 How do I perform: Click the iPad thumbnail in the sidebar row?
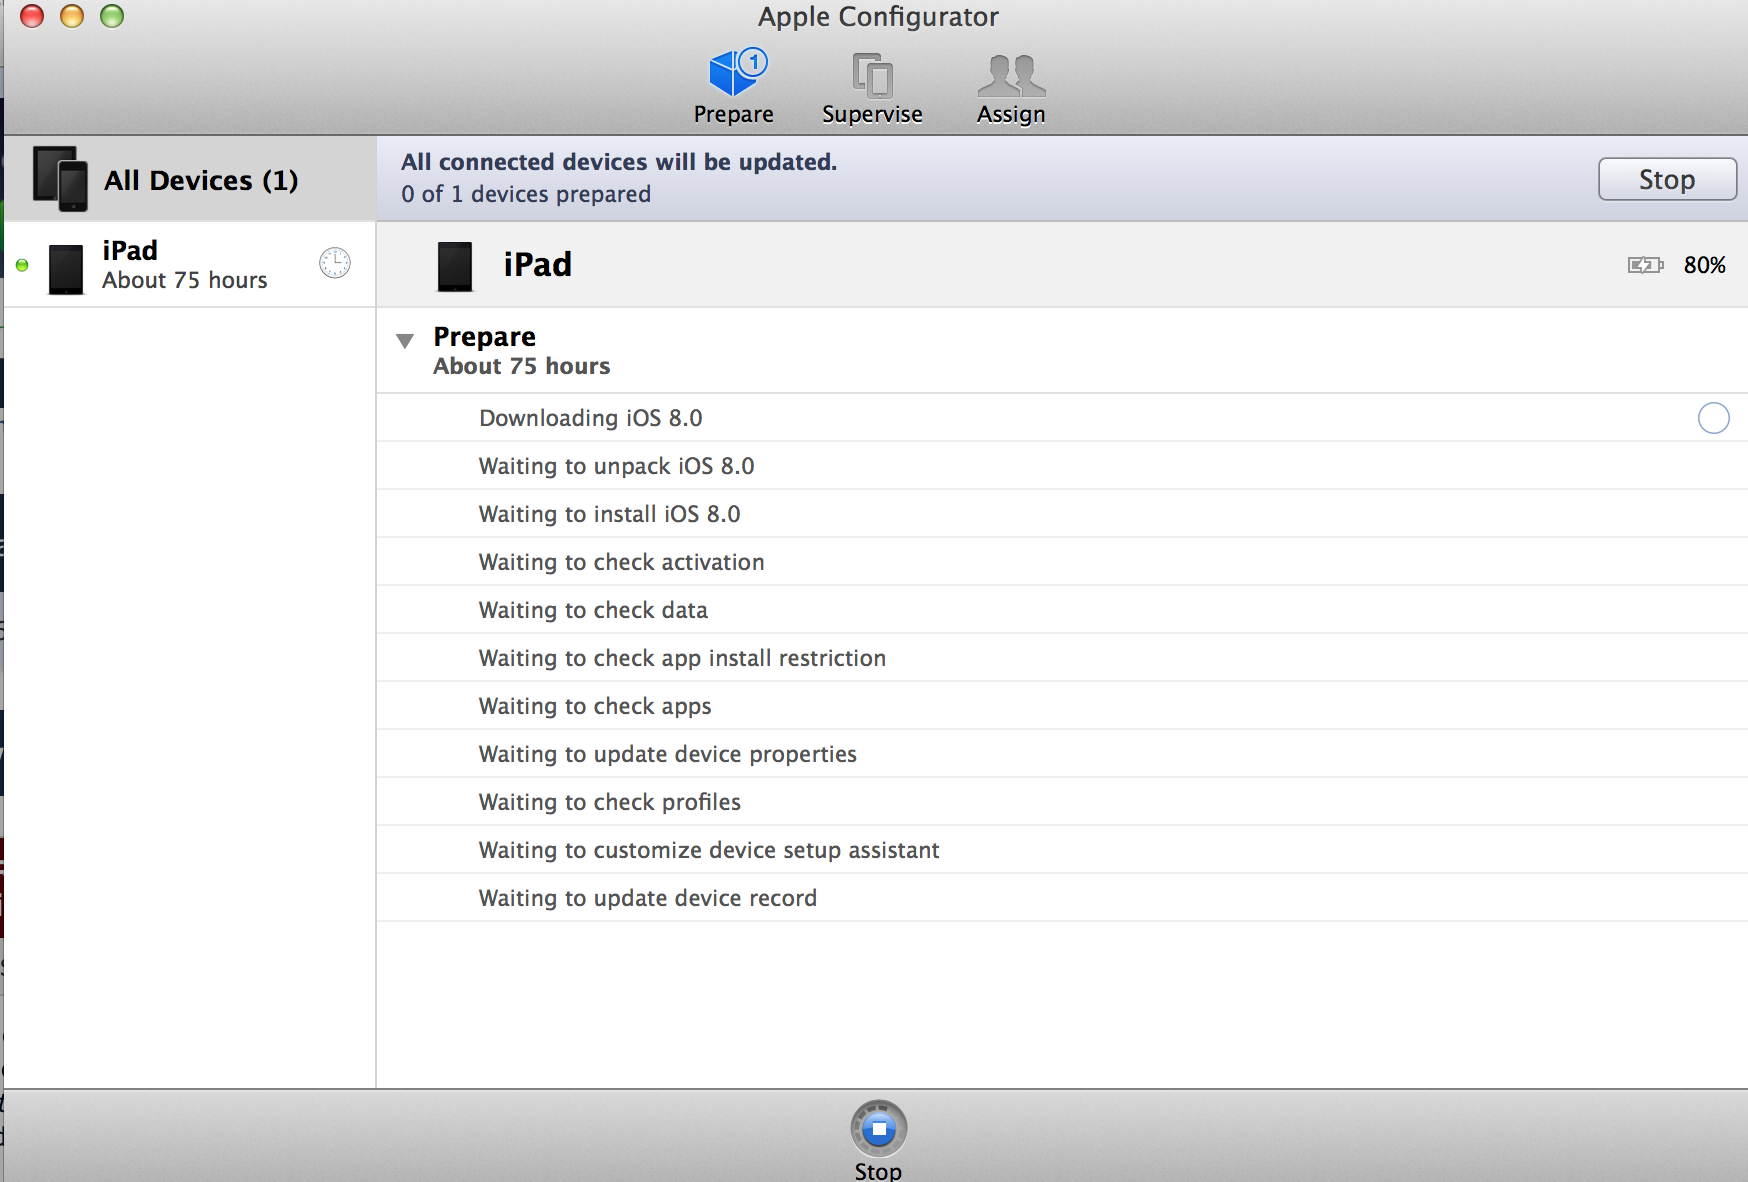pyautogui.click(x=66, y=269)
